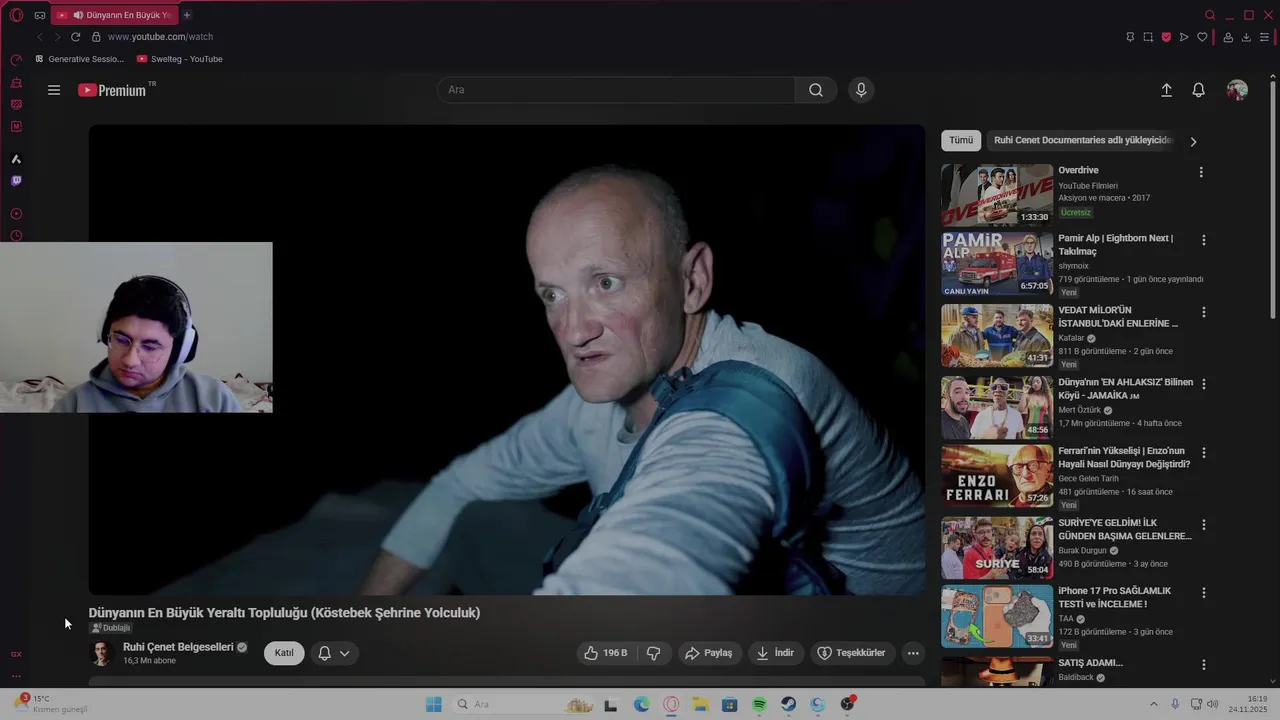Open the Opera menu logo
Viewport: 1280px width, 720px height.
point(16,15)
